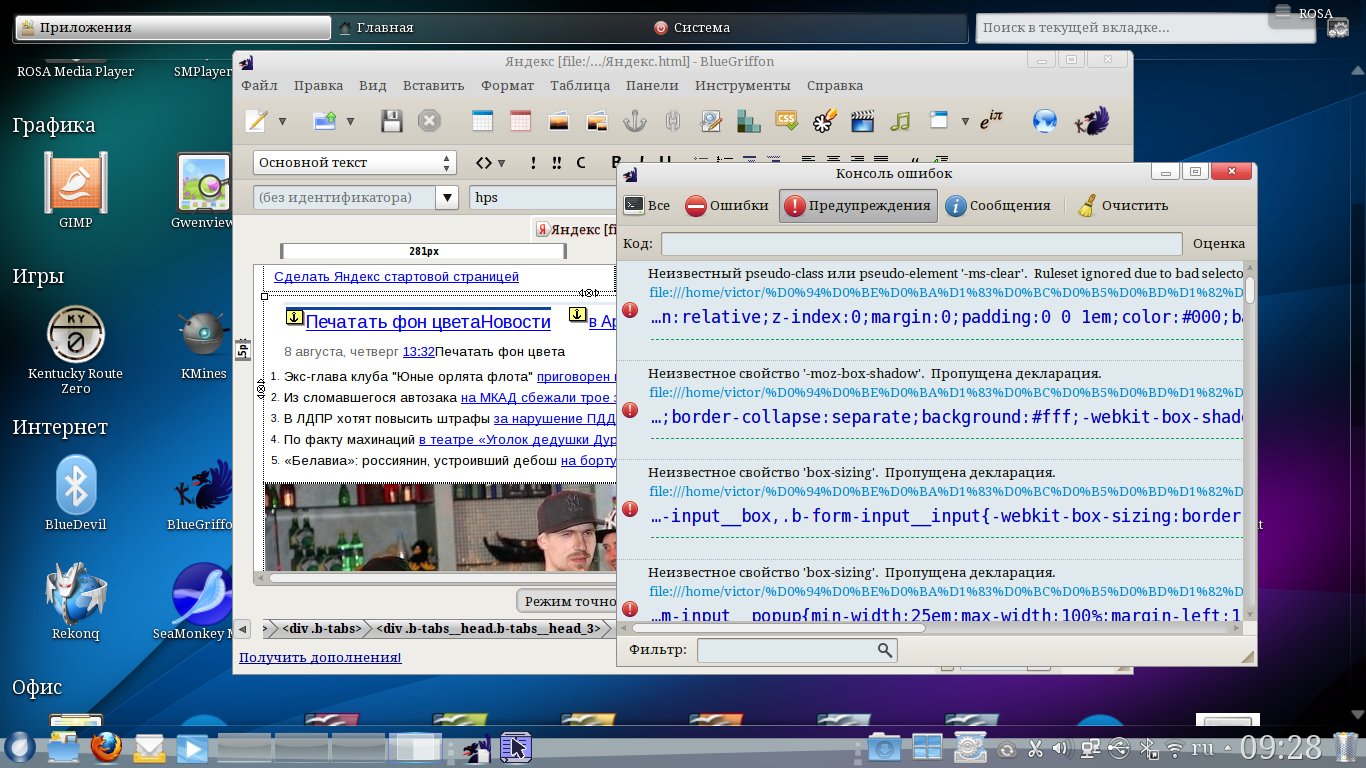
Task: Expand the (без идентификатора) ID dropdown arrow
Action: (447, 198)
